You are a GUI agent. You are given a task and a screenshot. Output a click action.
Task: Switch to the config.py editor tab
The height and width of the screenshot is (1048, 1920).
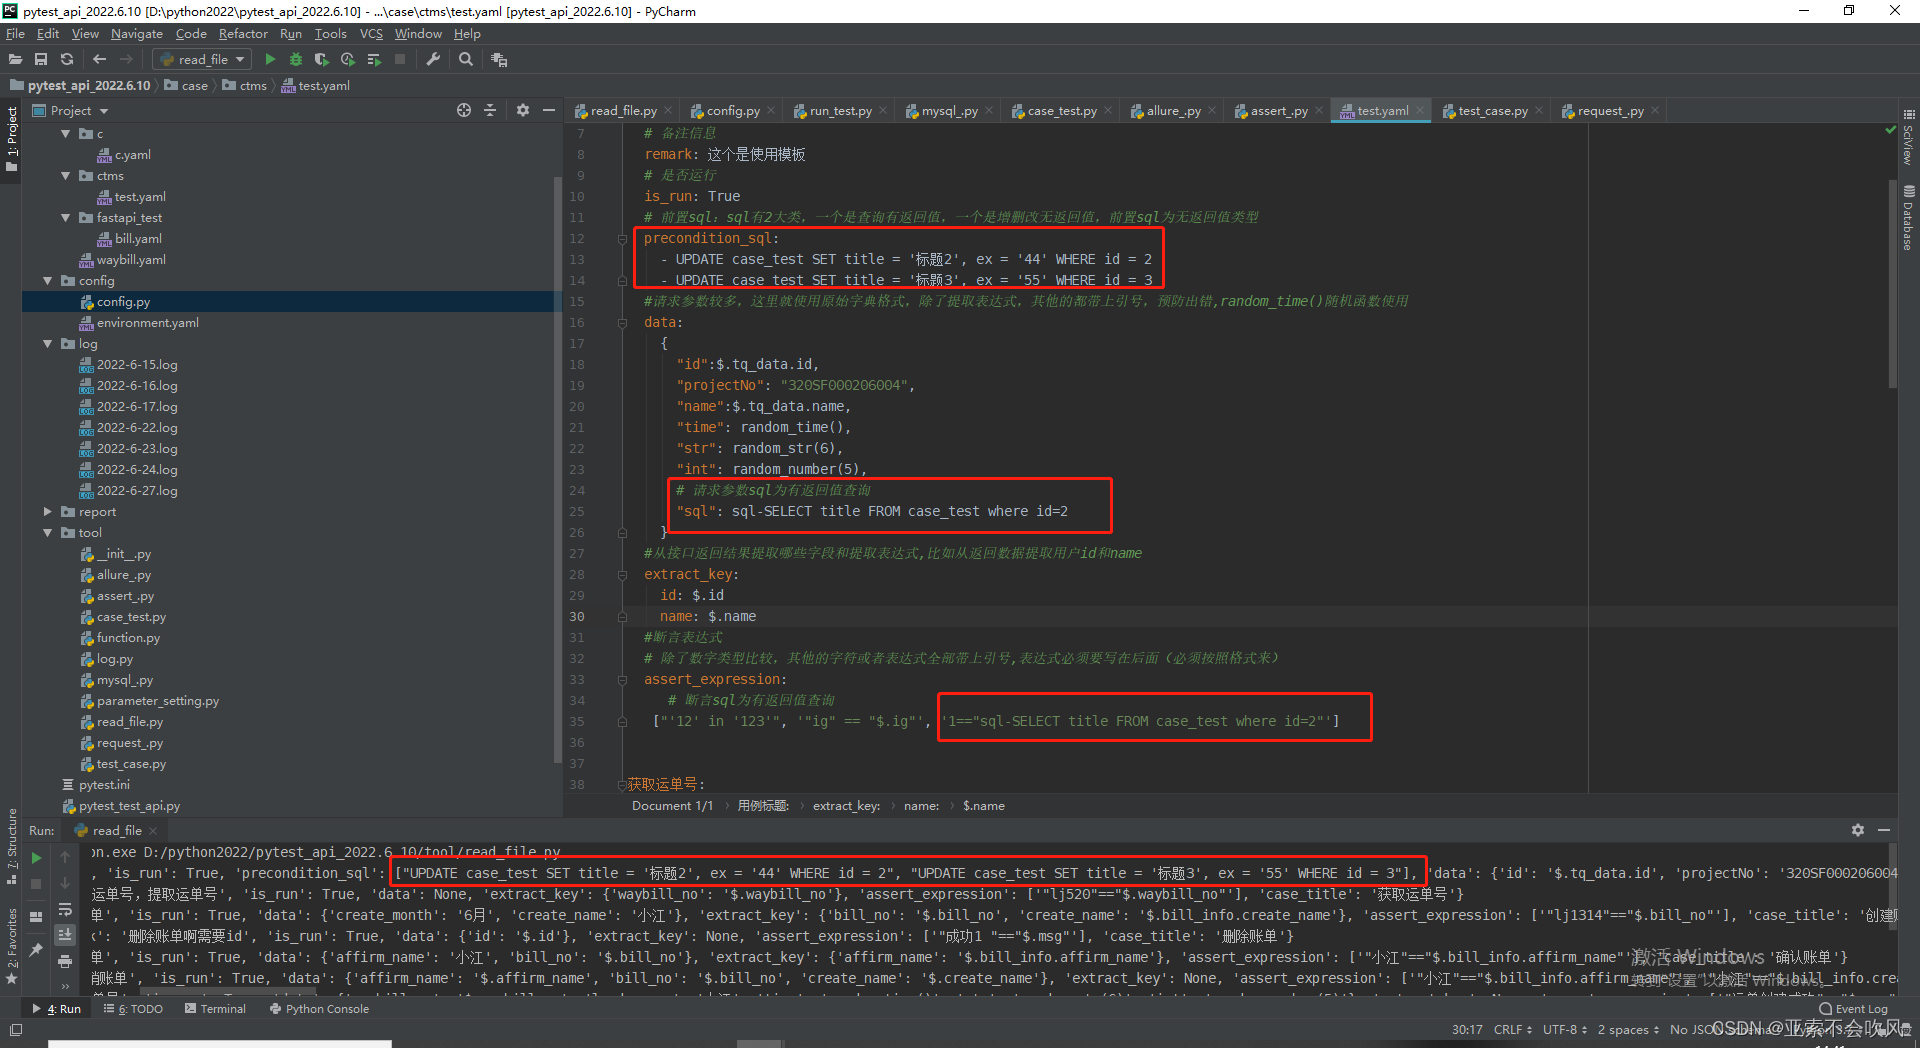click(733, 111)
